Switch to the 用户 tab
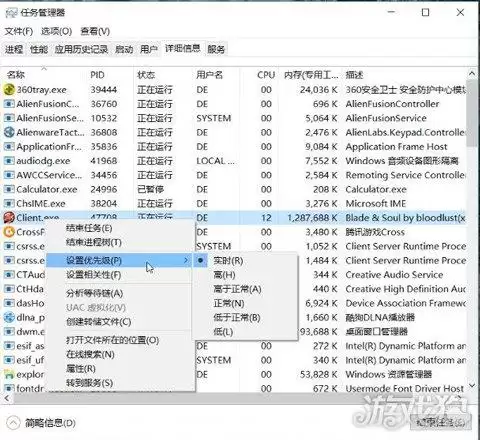Image resolution: width=480 pixels, height=440 pixels. coord(149,49)
